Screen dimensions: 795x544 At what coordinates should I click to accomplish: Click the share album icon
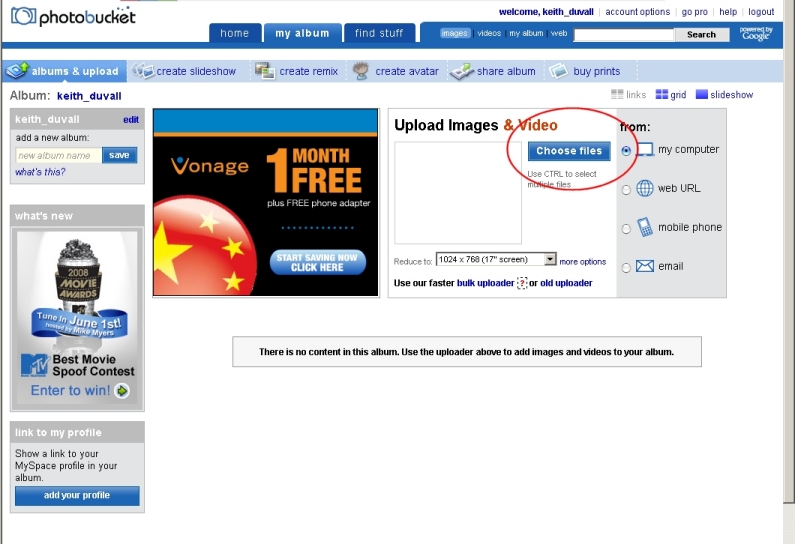461,71
